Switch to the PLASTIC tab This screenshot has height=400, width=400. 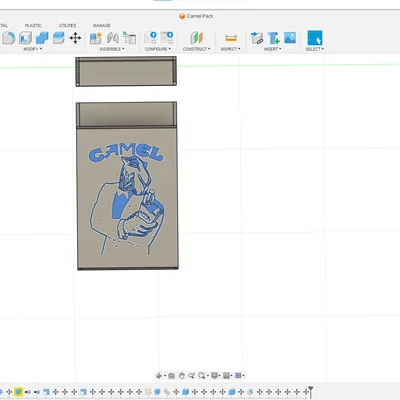pyautogui.click(x=33, y=25)
